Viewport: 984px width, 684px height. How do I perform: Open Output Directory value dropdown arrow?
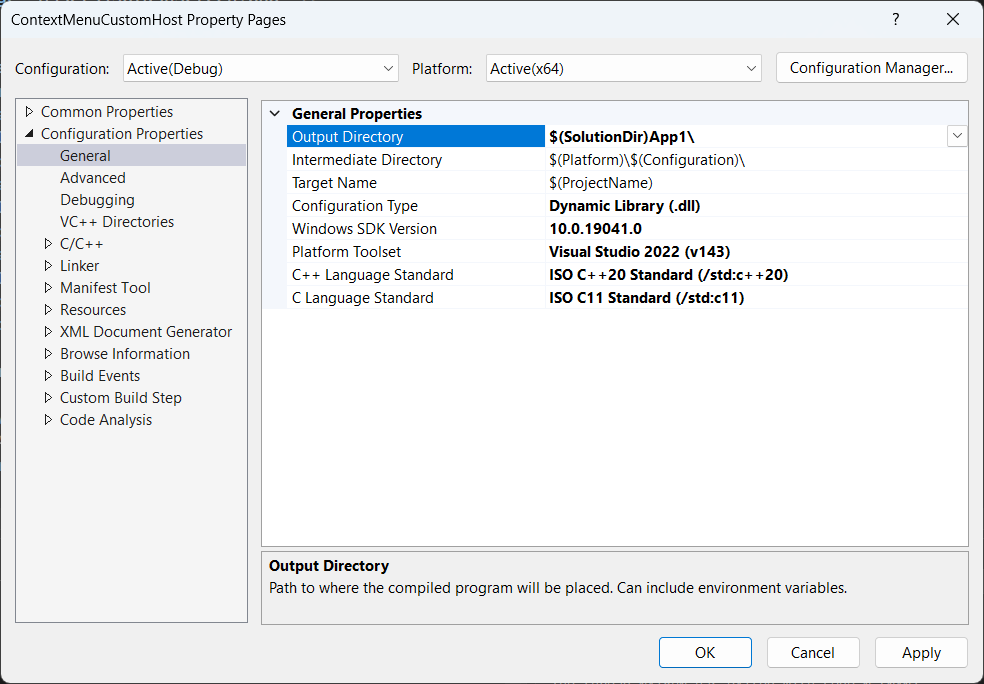(x=957, y=136)
